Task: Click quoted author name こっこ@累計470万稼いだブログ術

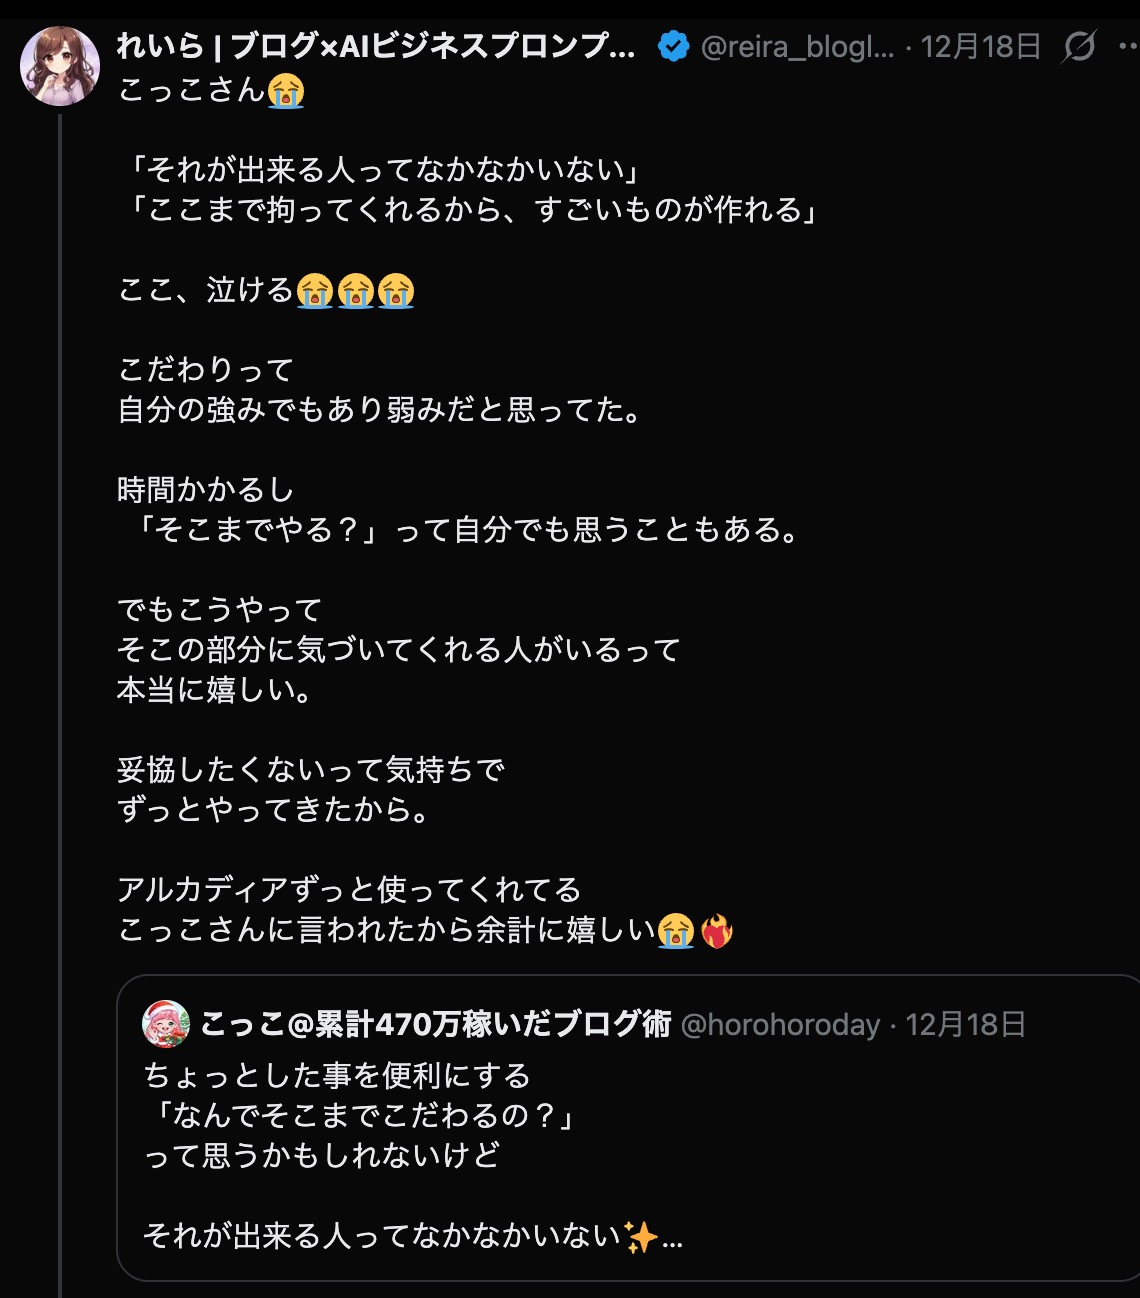Action: click(x=435, y=1025)
